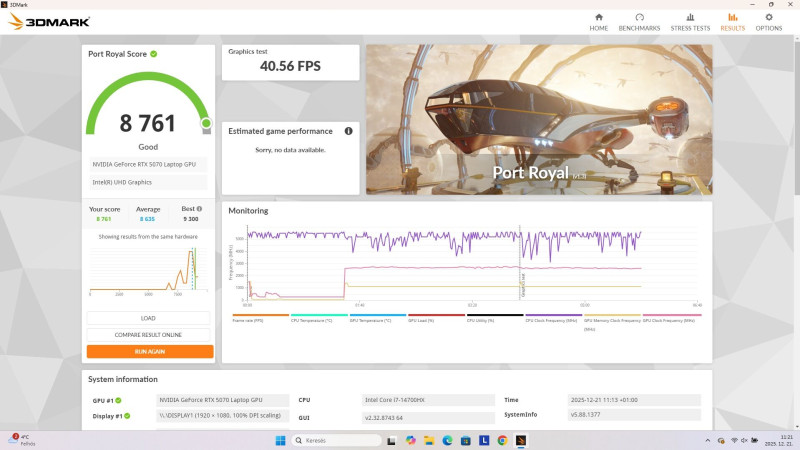Click the DISPLAY1 1920 × 1080 field
The height and width of the screenshot is (450, 800).
[x=222, y=415]
